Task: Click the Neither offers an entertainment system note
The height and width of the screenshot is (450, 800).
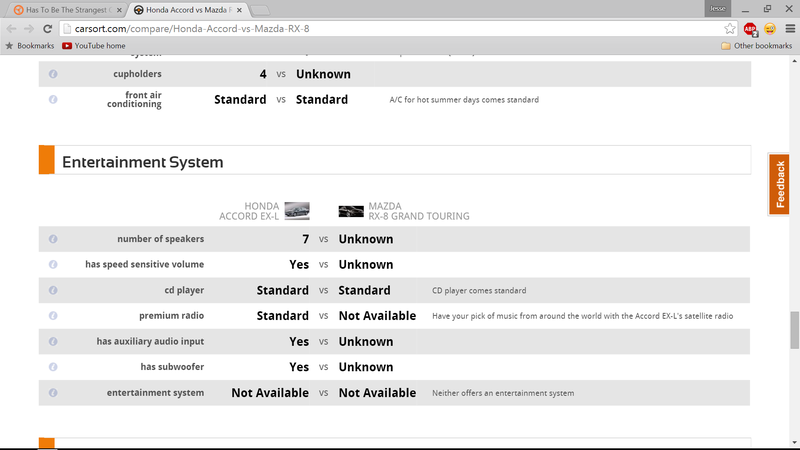Action: [503, 393]
